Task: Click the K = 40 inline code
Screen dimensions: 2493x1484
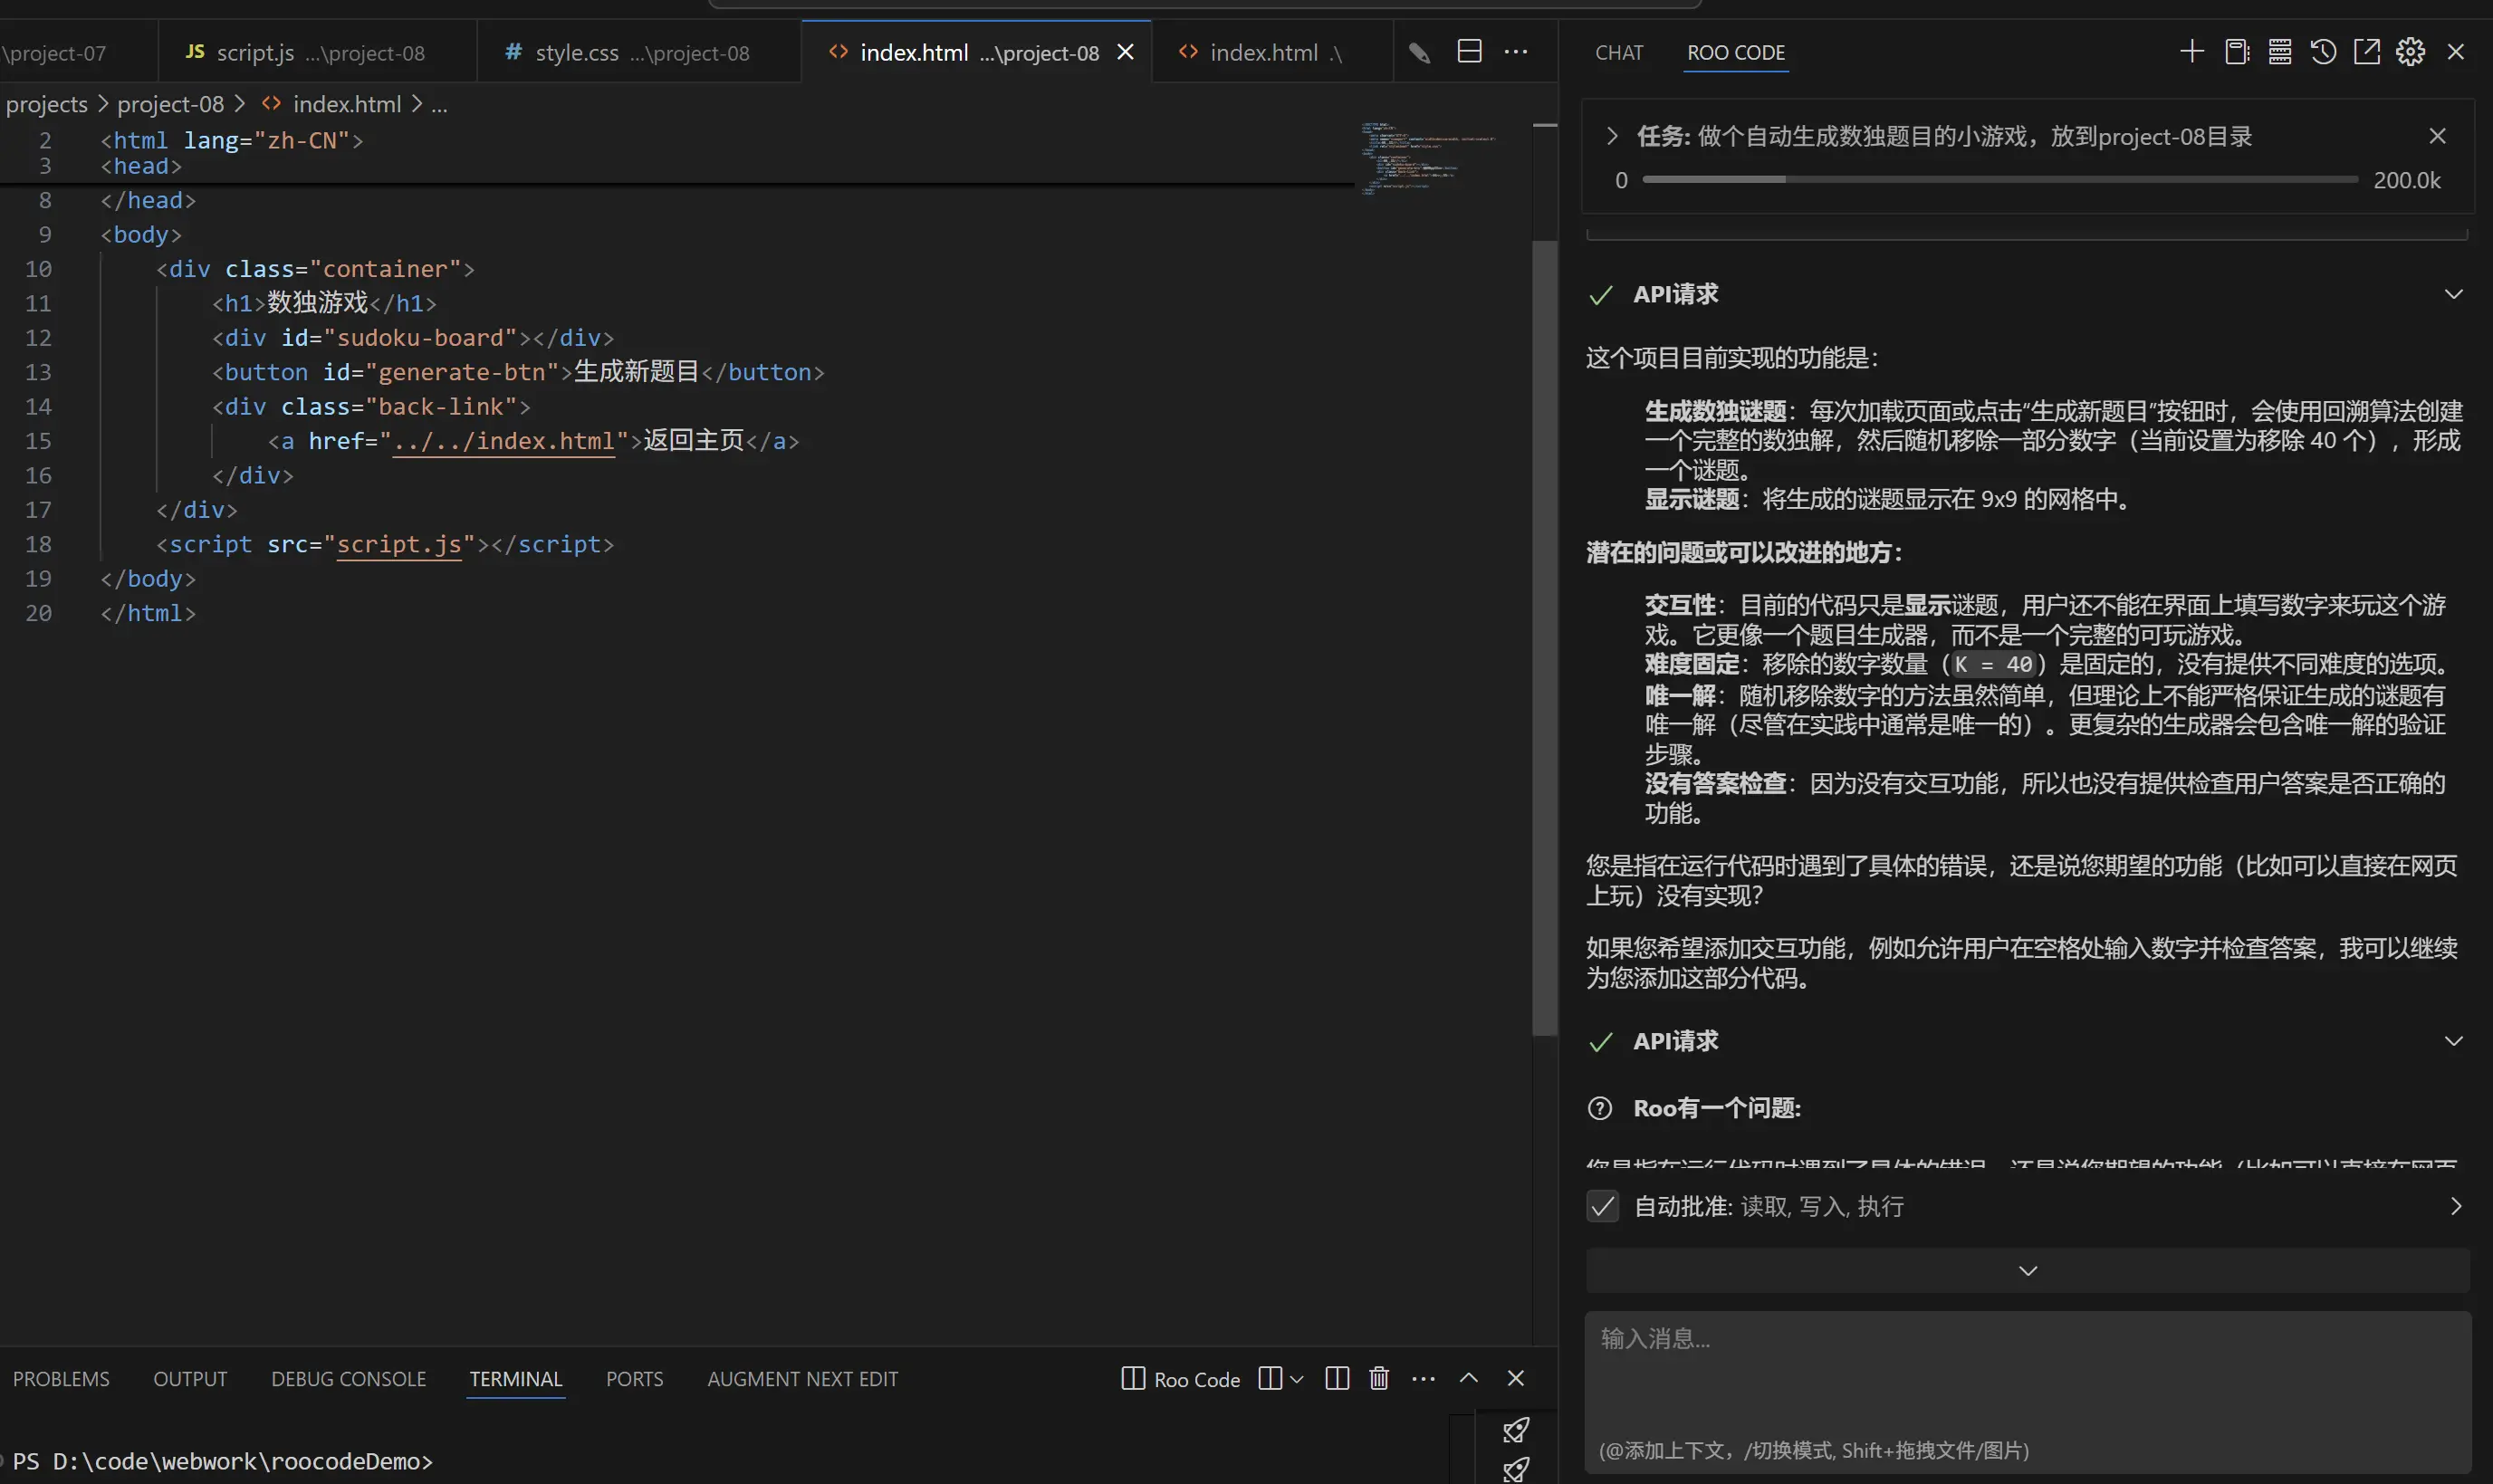Action: click(x=1993, y=664)
